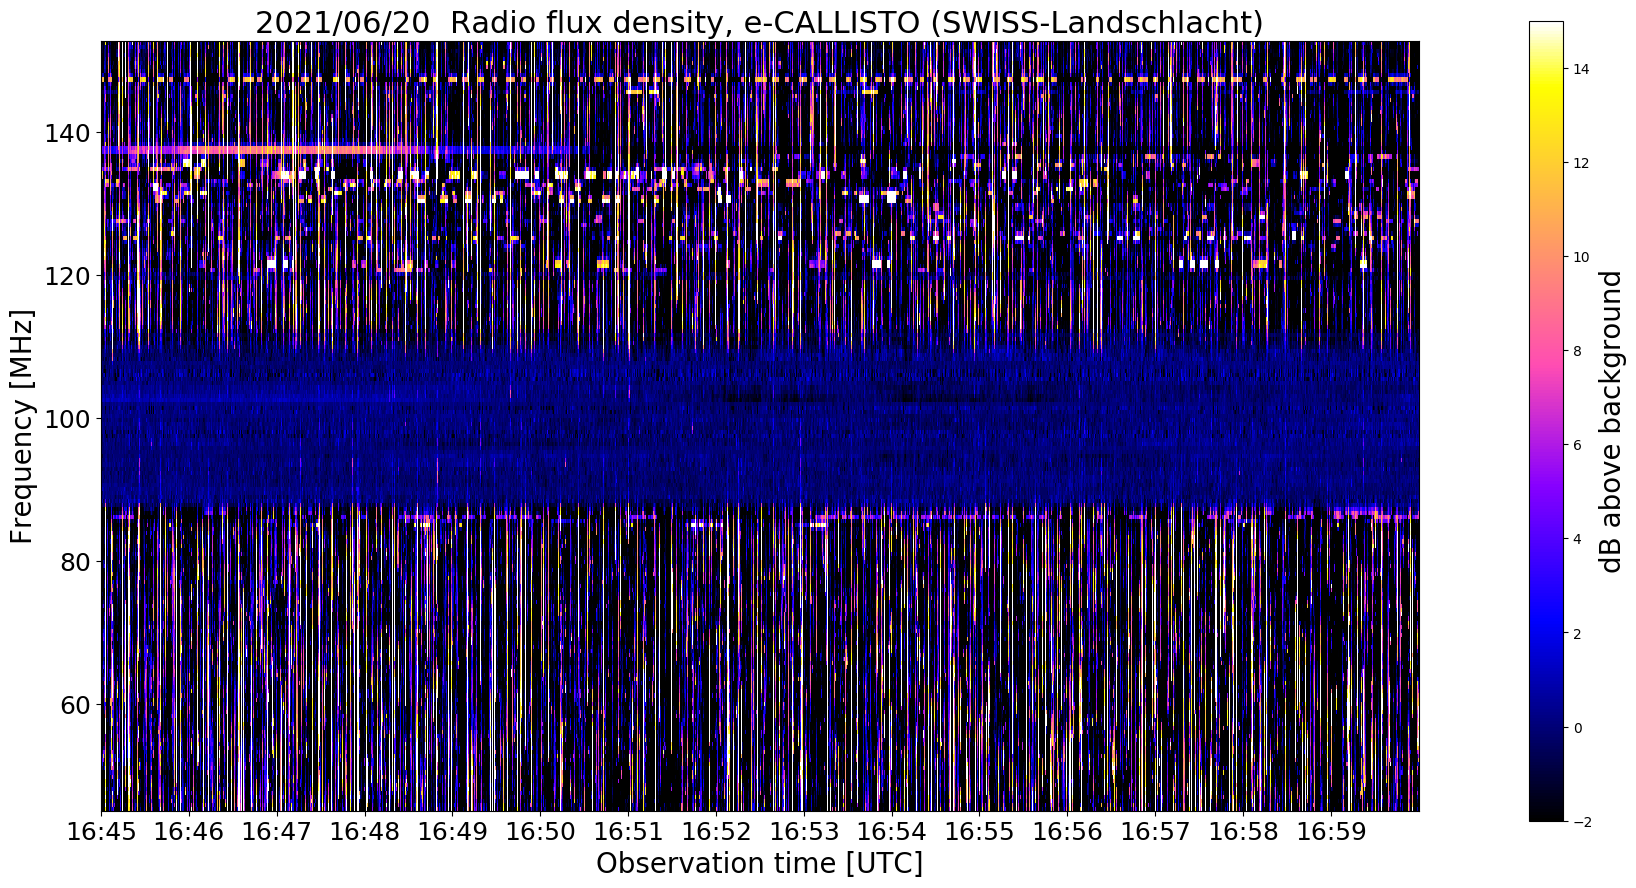This screenshot has width=1636, height=888.
Task: Click the 16:56 time tick label
Action: (1068, 832)
